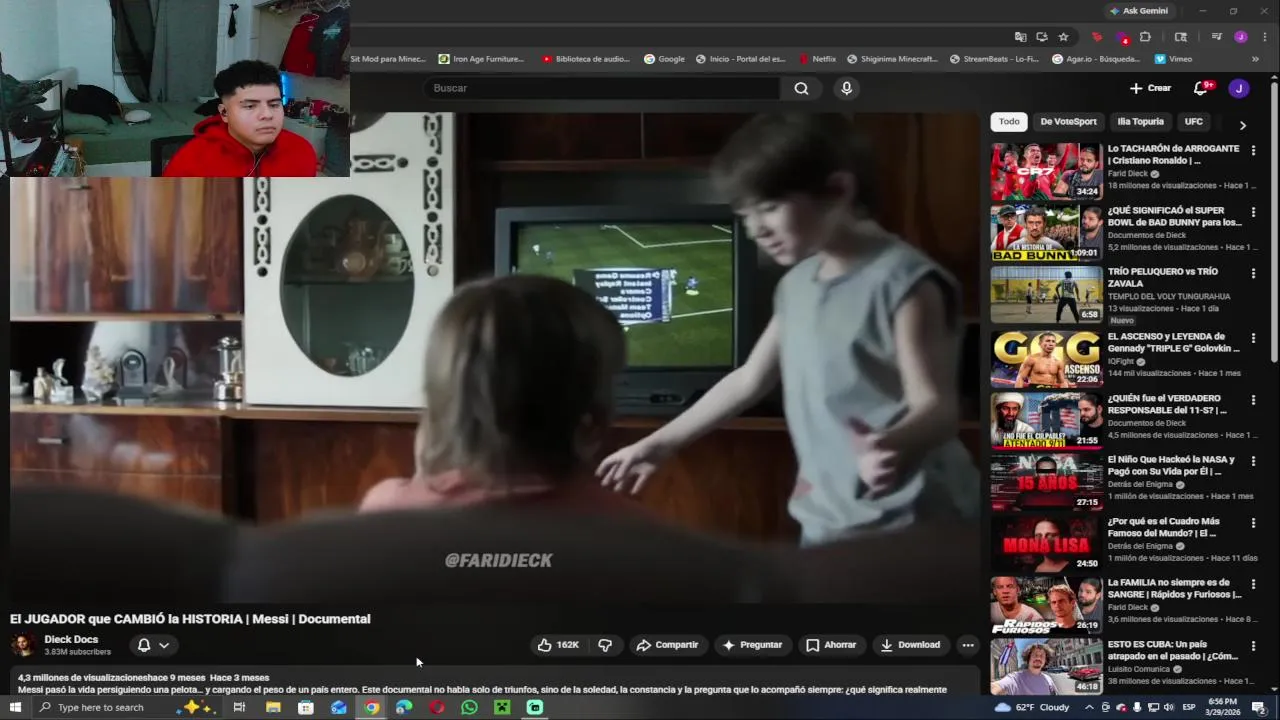Open Chrome extensions puzzle icon
Viewport: 1280px width, 720px height.
pos(1146,37)
